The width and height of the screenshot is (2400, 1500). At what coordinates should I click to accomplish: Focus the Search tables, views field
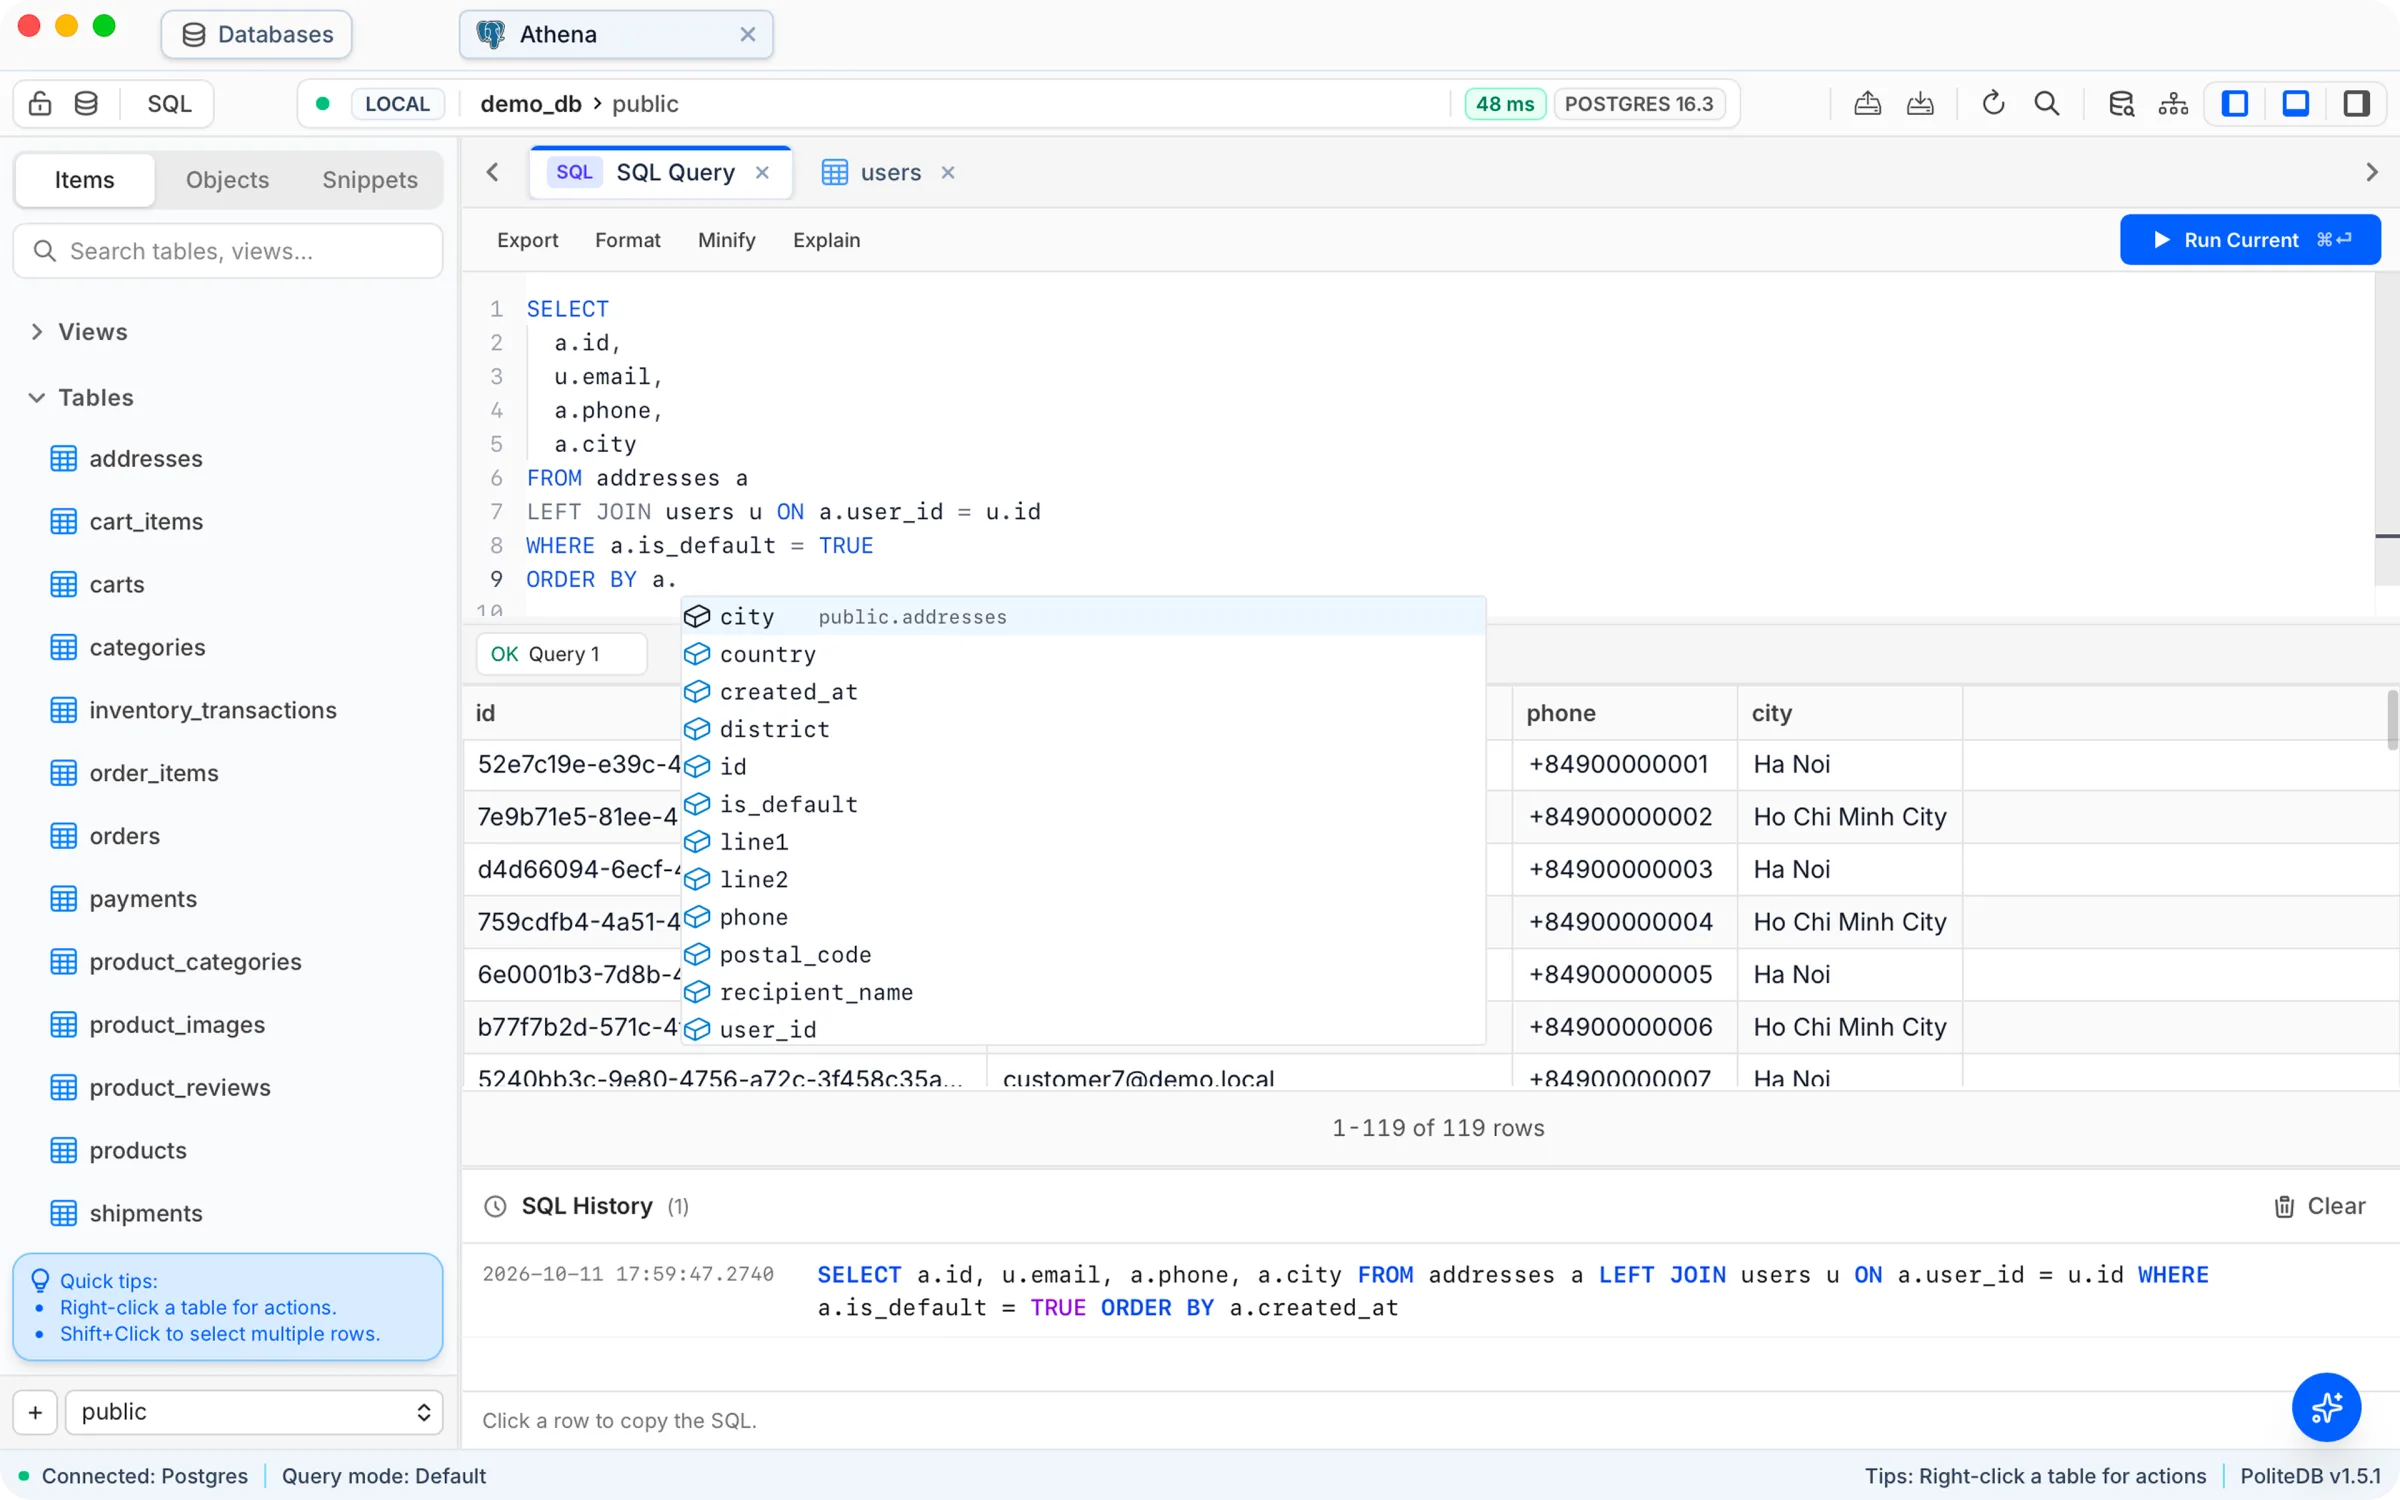[x=228, y=251]
